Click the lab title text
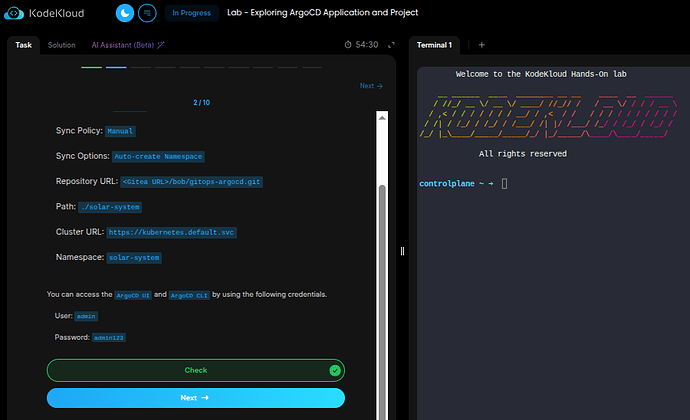This screenshot has width=690, height=420. pos(323,13)
